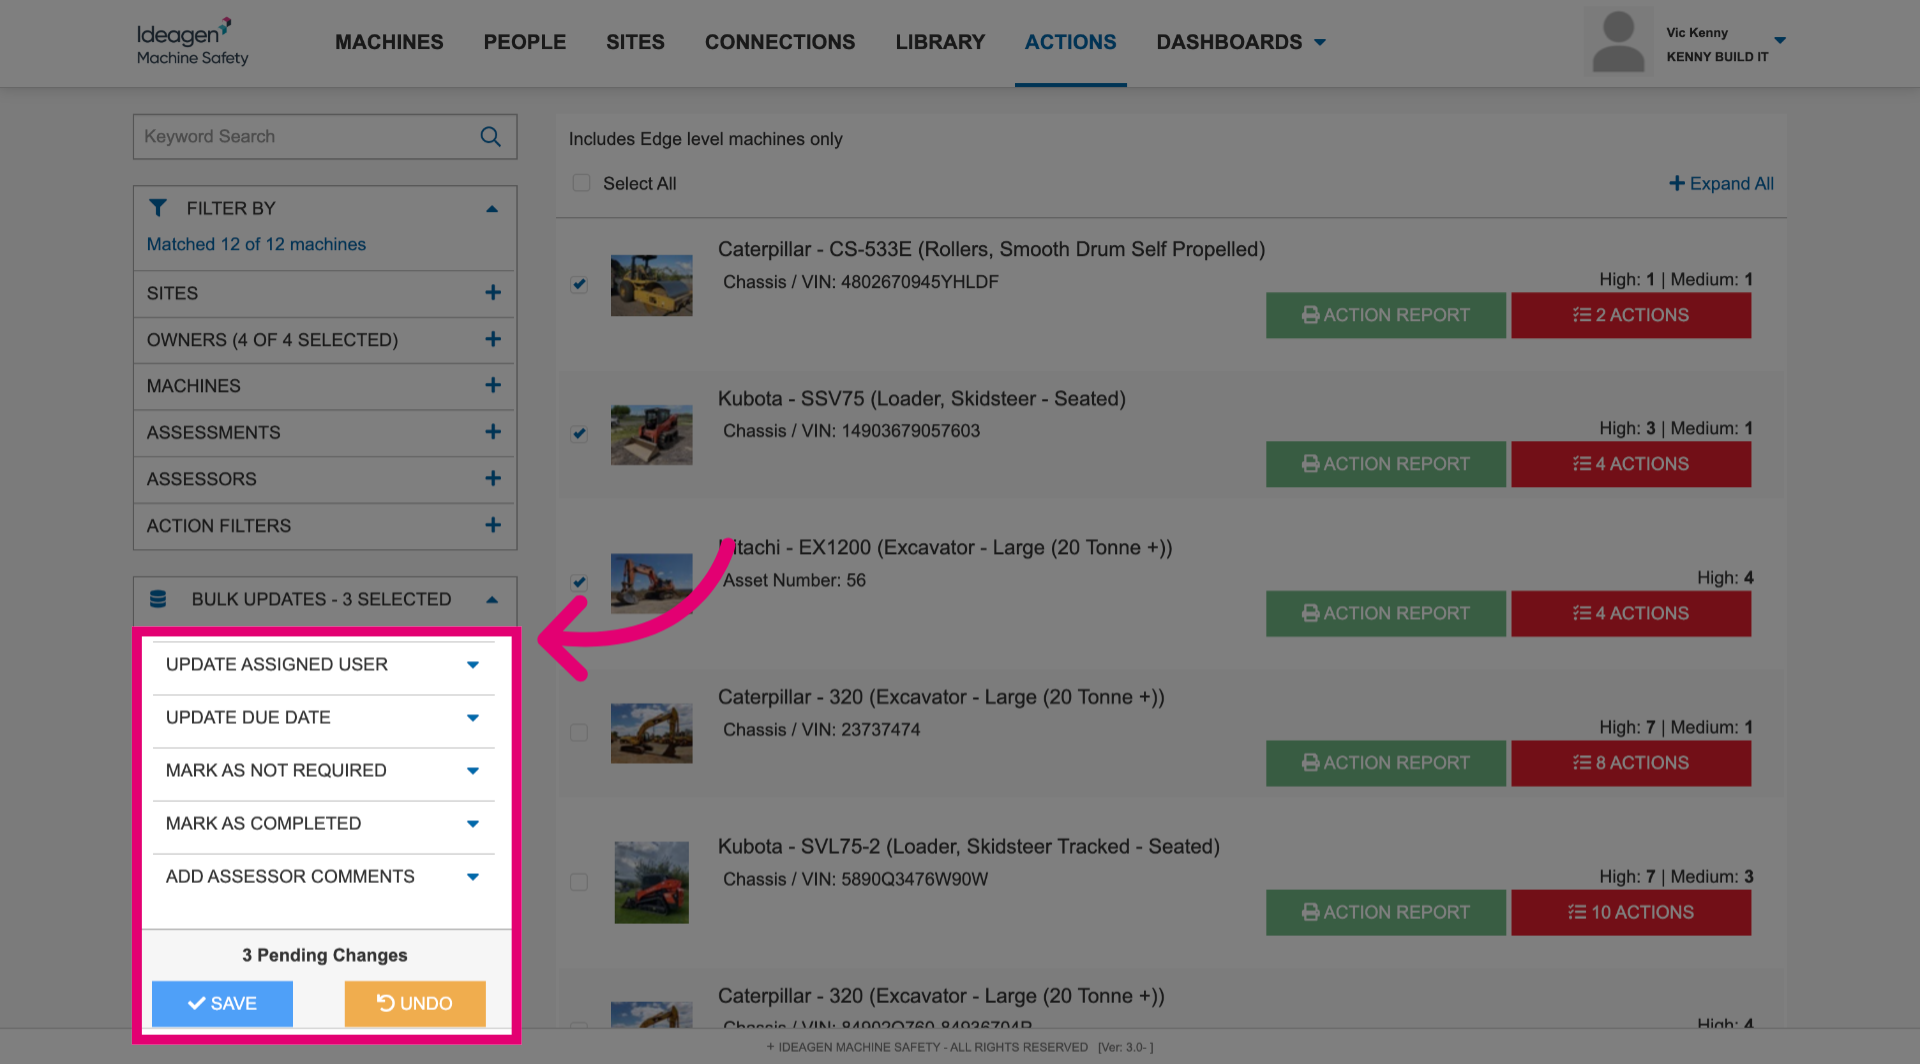Go to the Library tab
The width and height of the screenshot is (1920, 1064).
[940, 42]
